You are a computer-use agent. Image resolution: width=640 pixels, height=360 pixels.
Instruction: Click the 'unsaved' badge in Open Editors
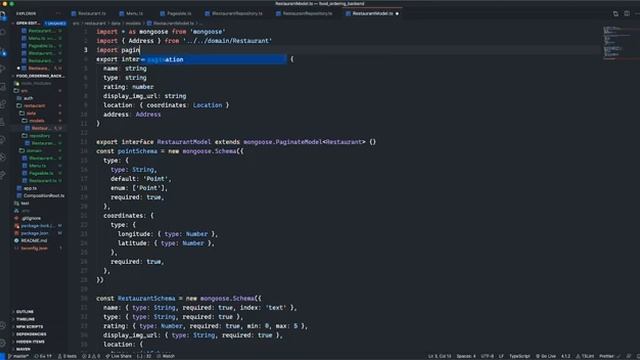click(55, 23)
